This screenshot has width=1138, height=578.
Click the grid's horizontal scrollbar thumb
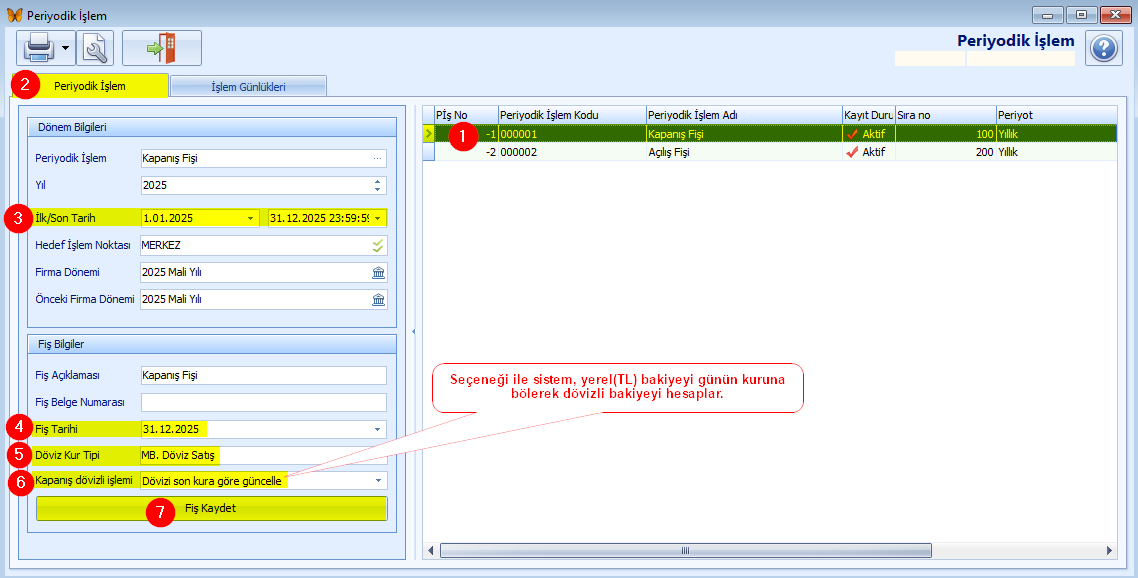pos(685,551)
